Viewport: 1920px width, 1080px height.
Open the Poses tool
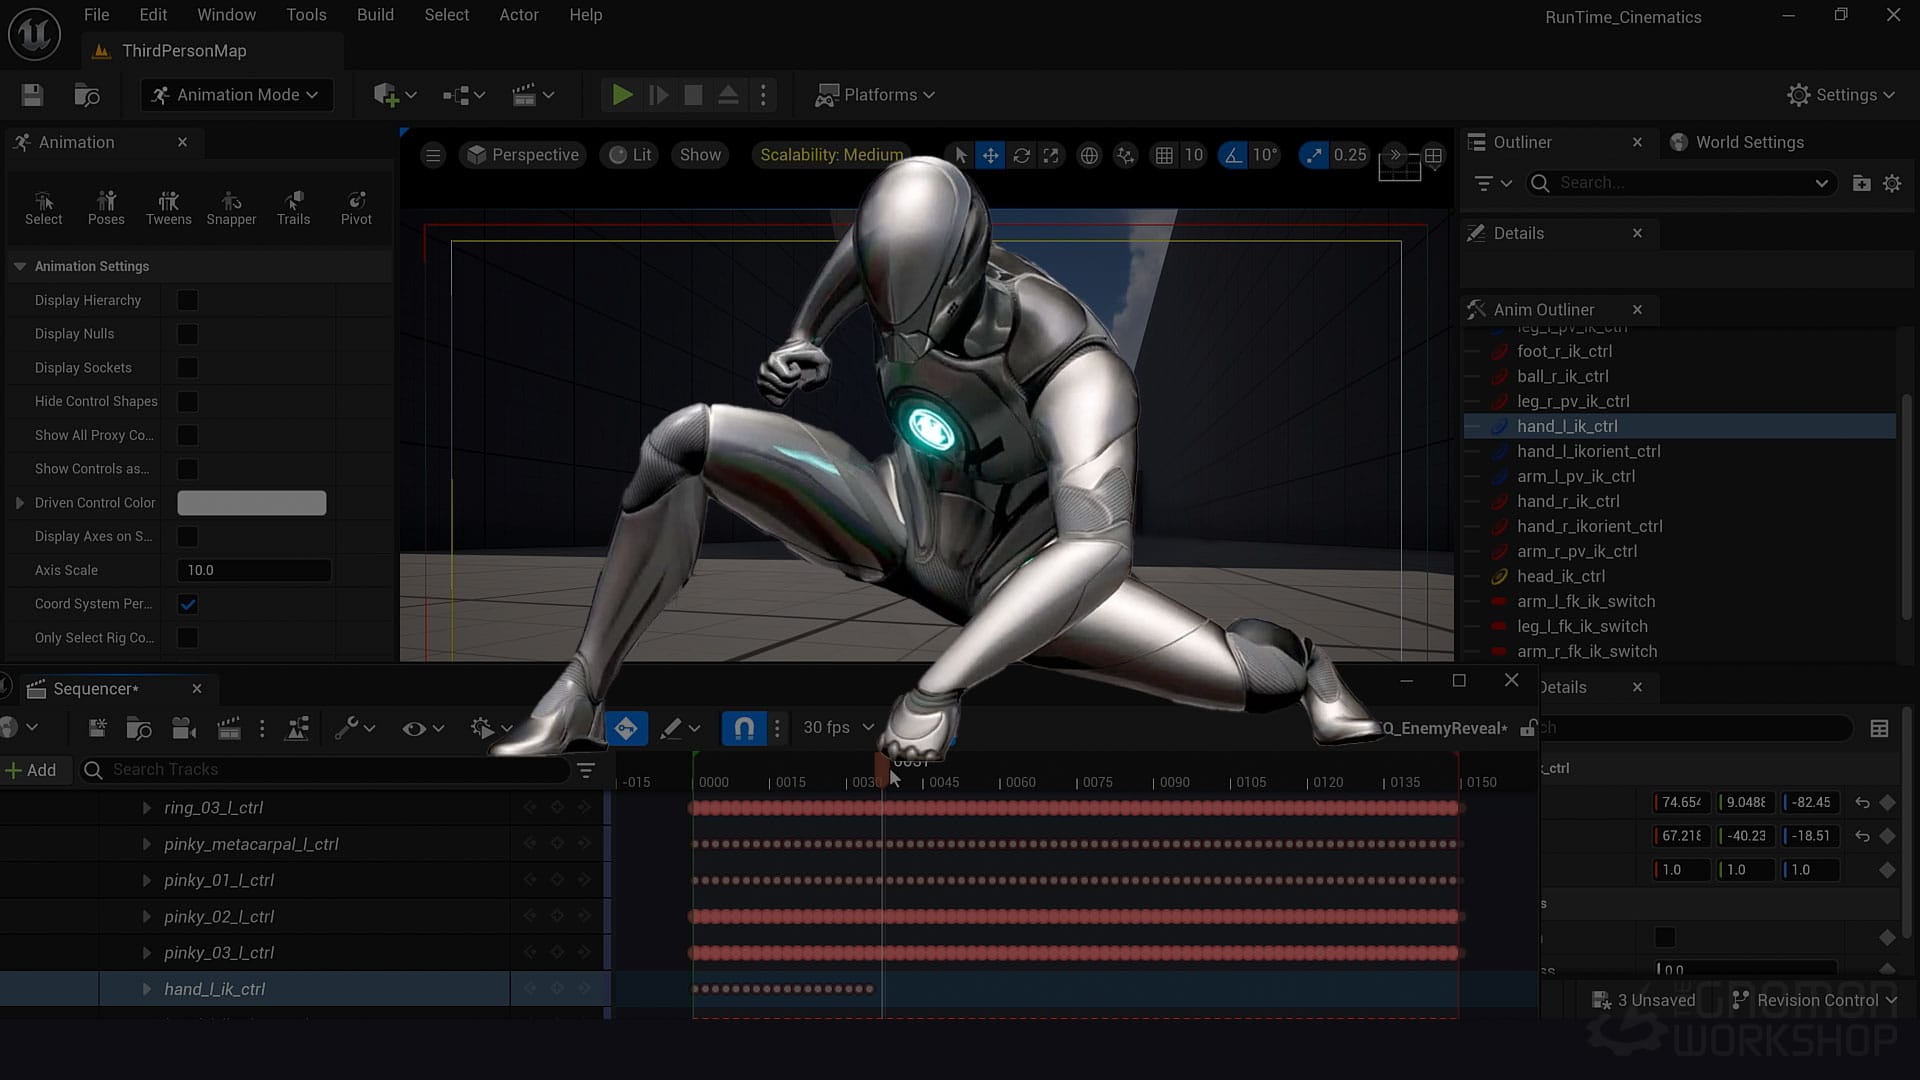click(x=106, y=207)
